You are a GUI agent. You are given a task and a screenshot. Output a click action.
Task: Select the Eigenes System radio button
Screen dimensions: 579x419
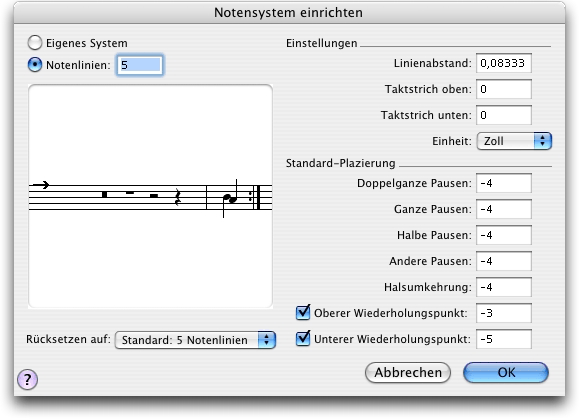pos(35,43)
